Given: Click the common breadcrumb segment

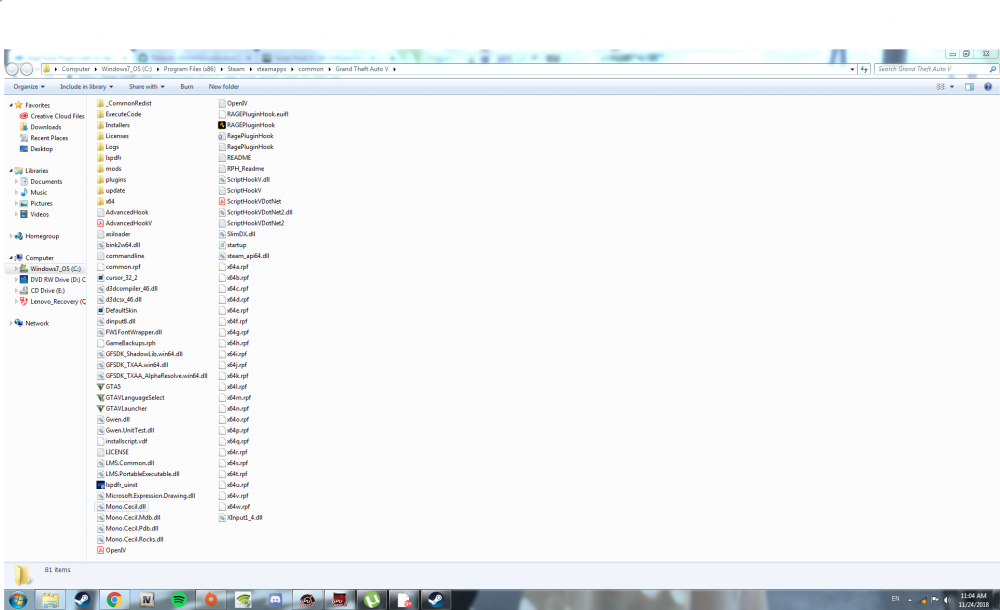Looking at the screenshot, I should 311,69.
